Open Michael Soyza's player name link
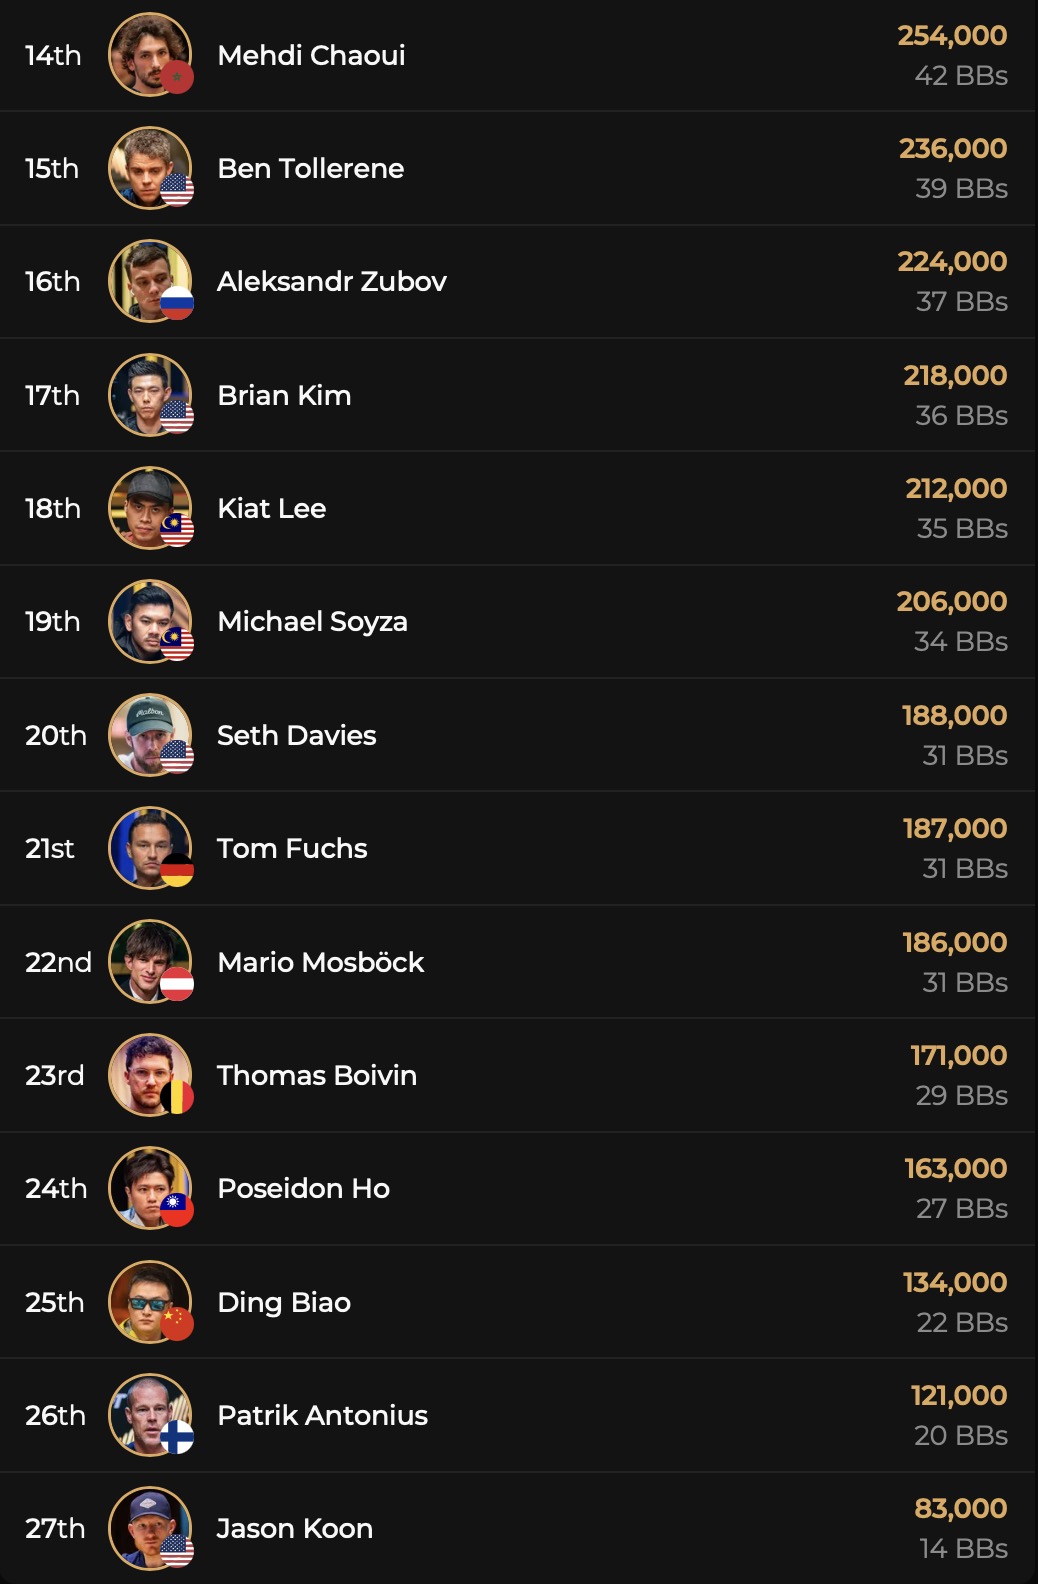1038x1584 pixels. [312, 621]
